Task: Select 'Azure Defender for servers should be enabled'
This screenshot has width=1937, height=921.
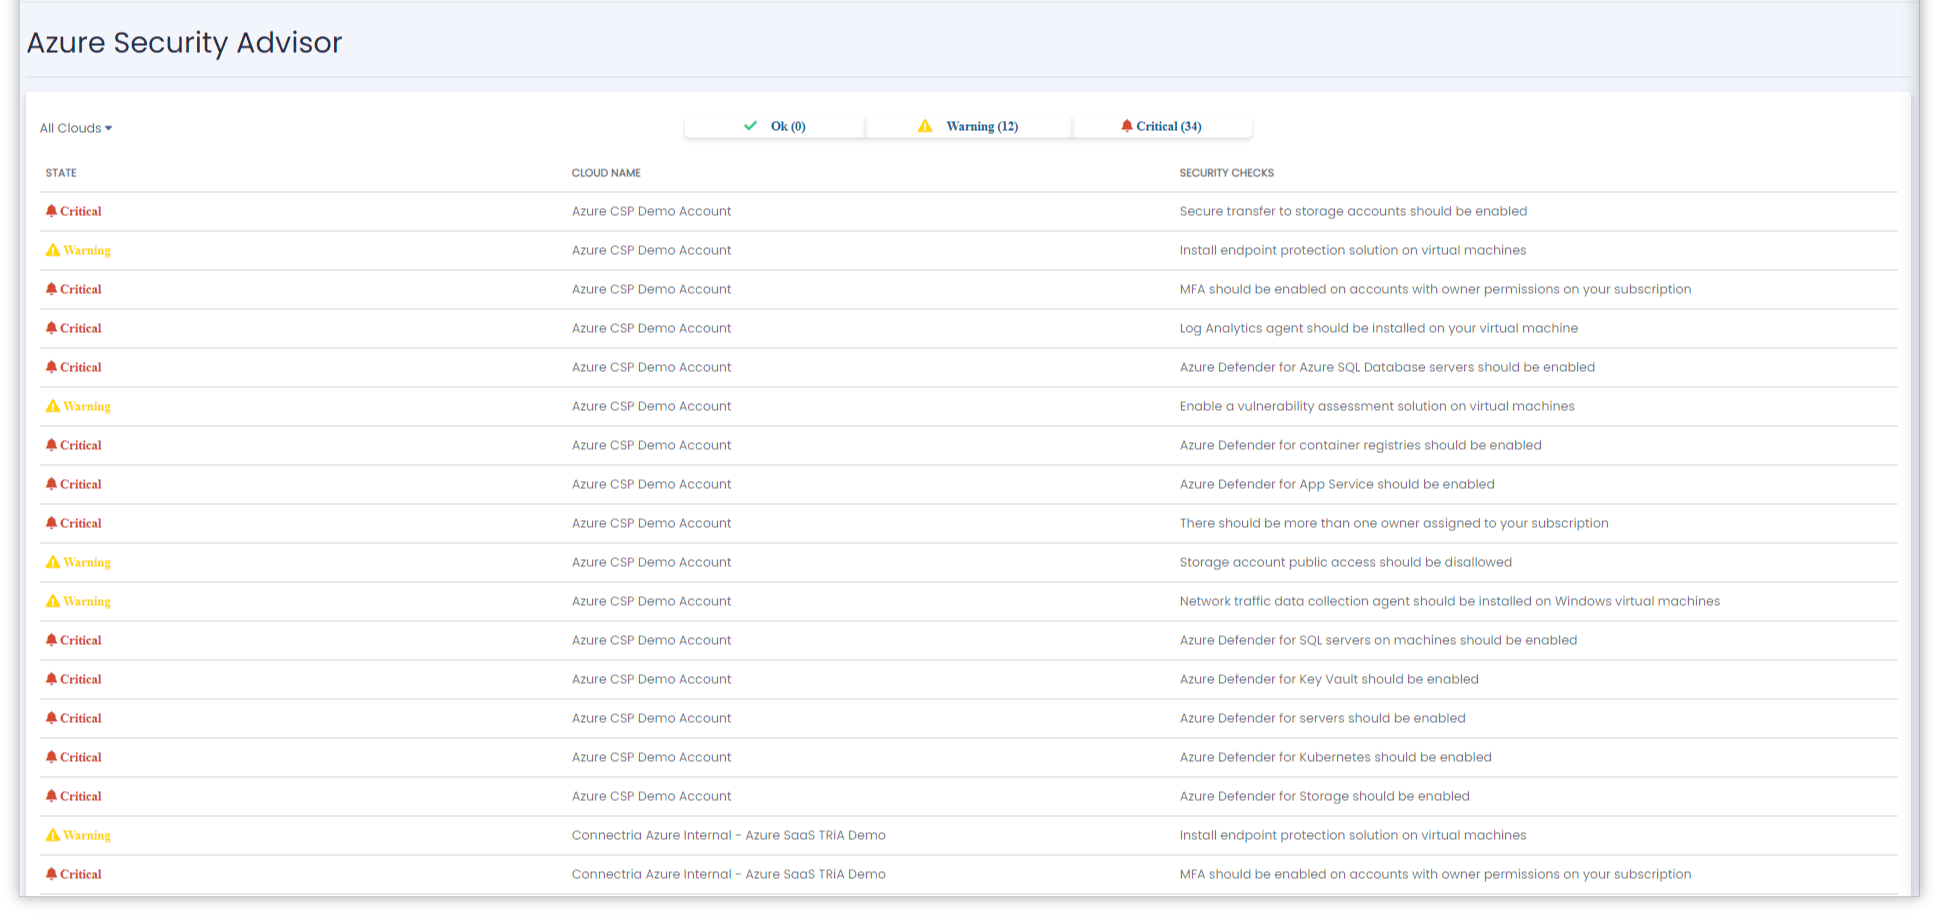Action: point(1322,718)
